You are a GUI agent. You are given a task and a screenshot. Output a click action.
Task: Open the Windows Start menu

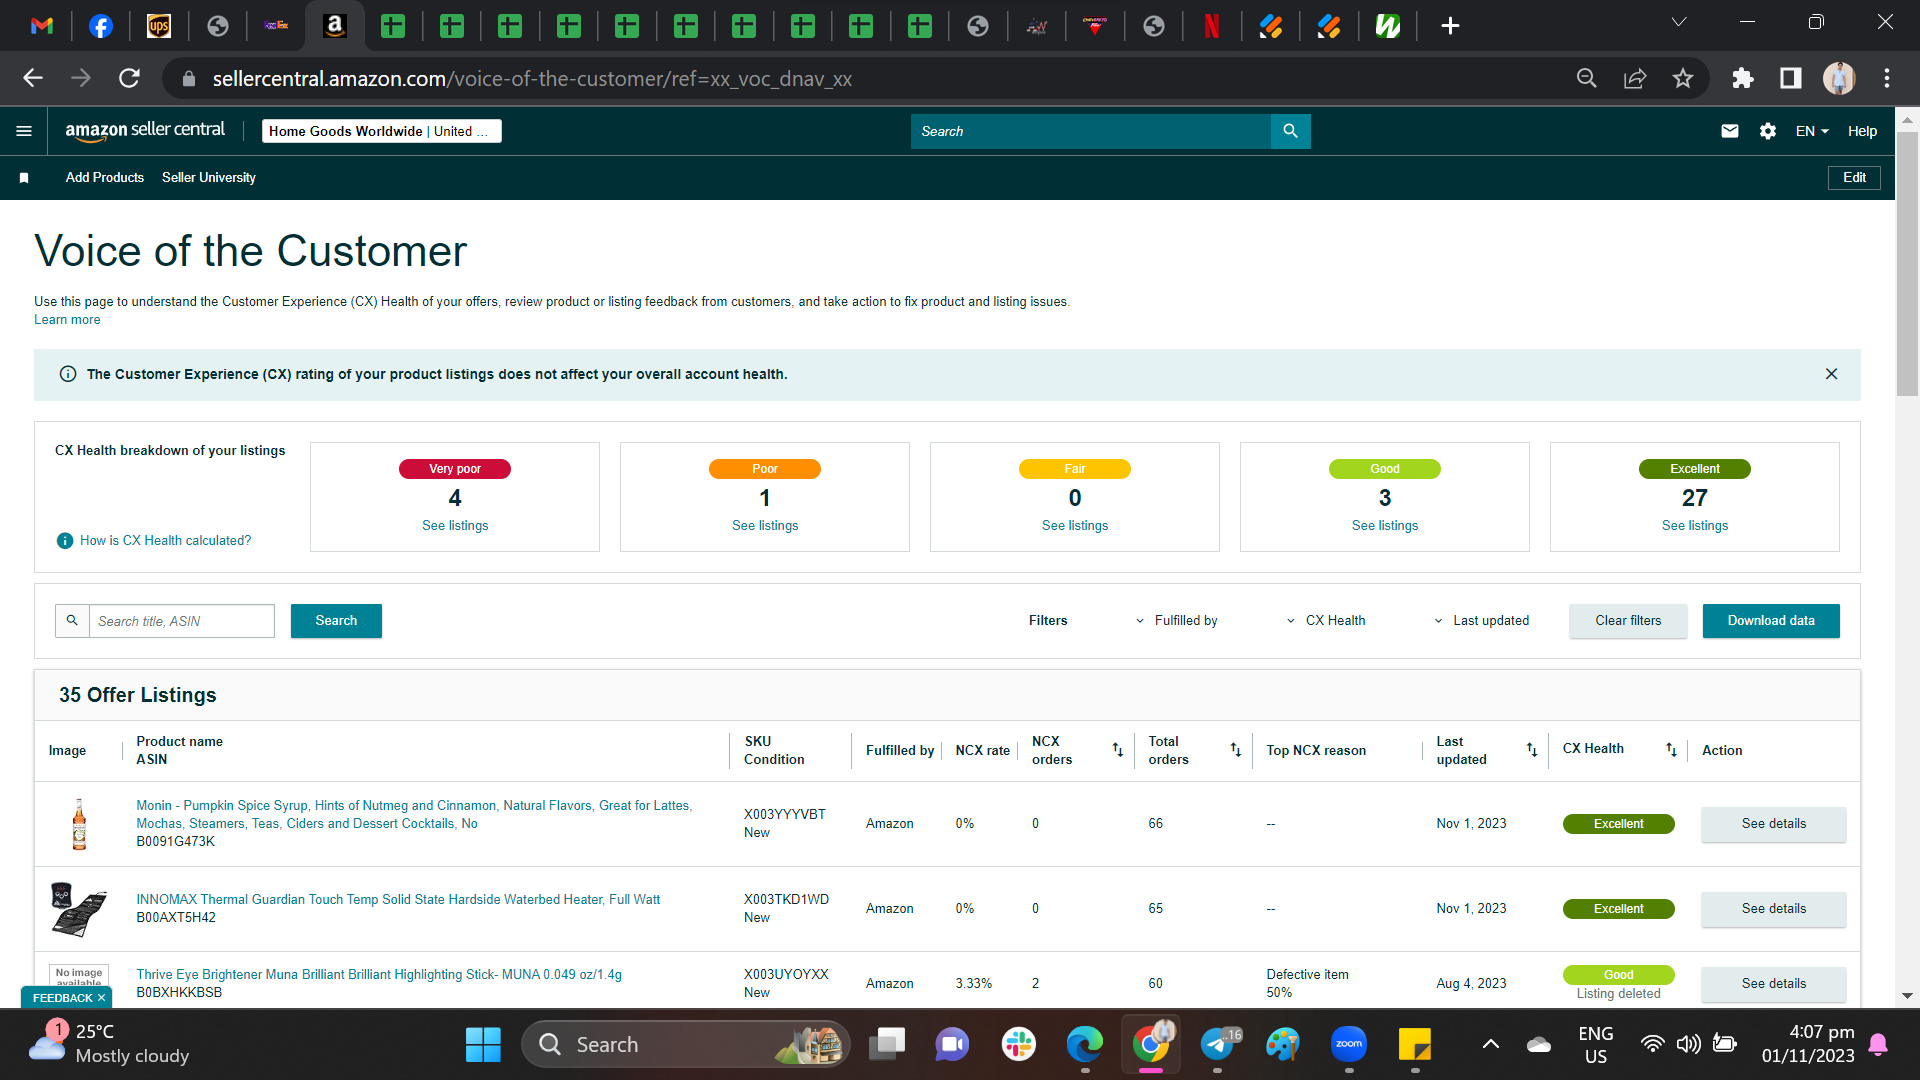[483, 1045]
